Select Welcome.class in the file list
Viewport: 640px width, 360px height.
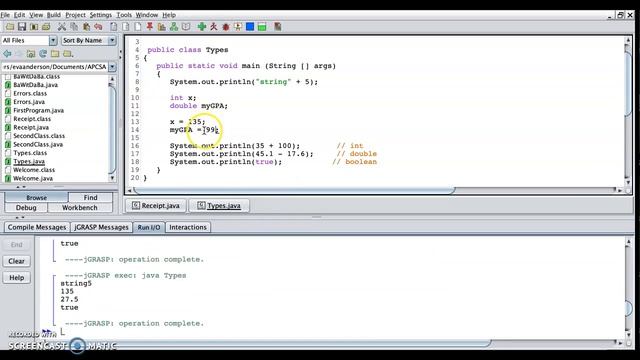coord(34,170)
